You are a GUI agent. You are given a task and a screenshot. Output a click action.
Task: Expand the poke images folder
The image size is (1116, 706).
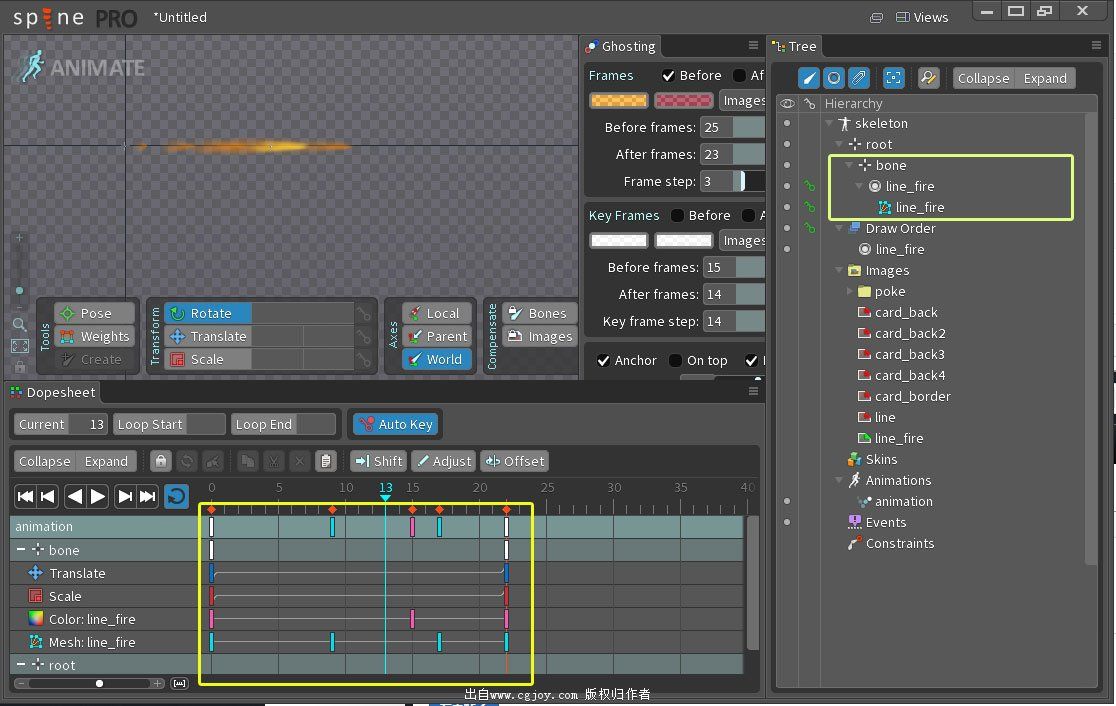(849, 291)
